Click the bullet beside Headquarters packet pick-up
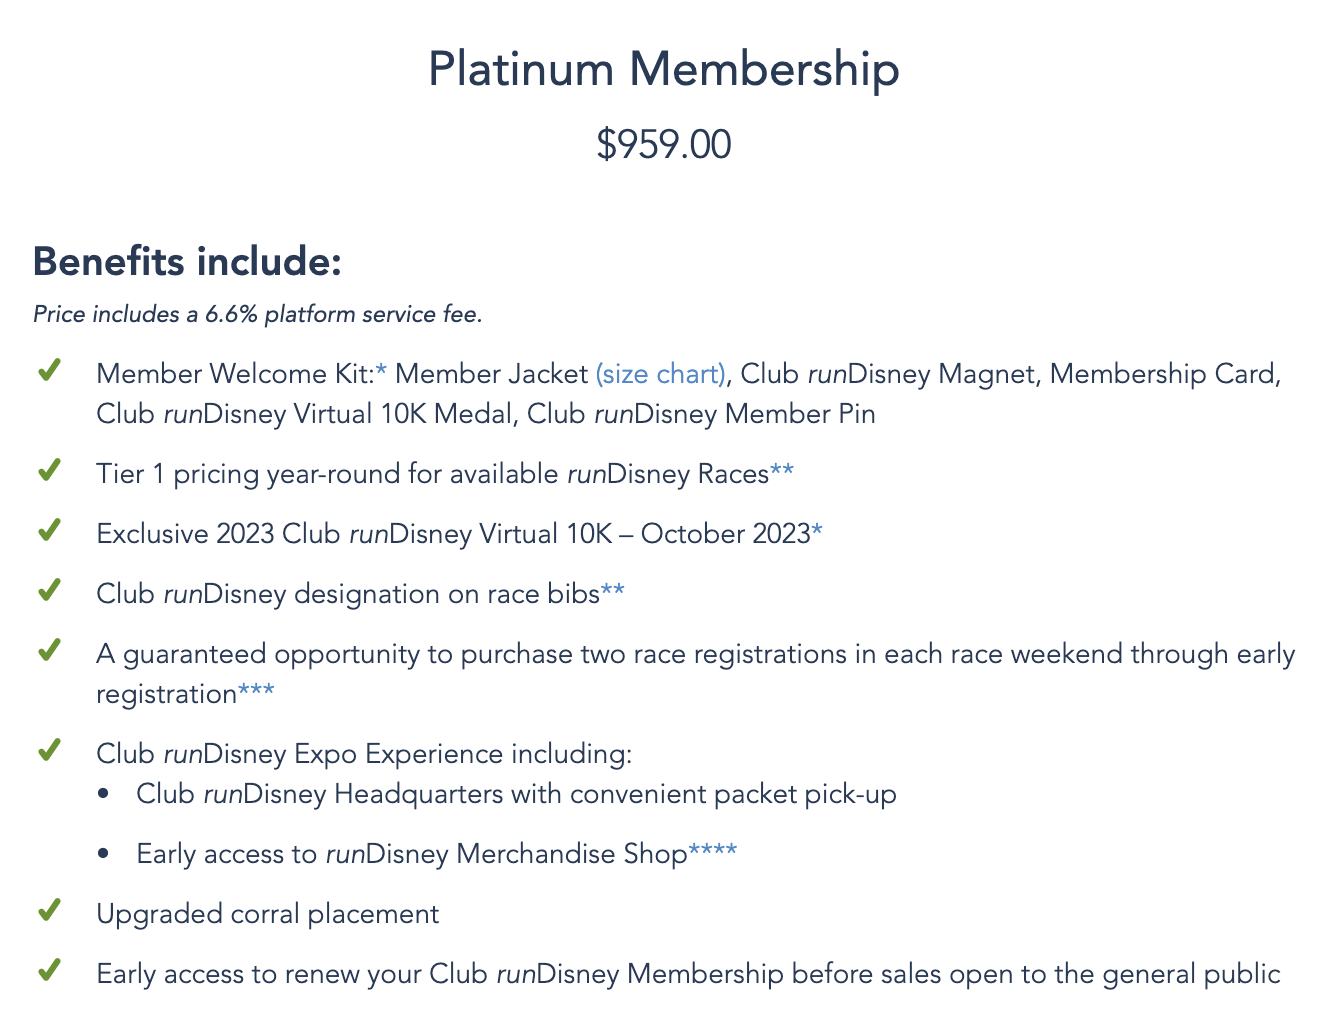 104,794
